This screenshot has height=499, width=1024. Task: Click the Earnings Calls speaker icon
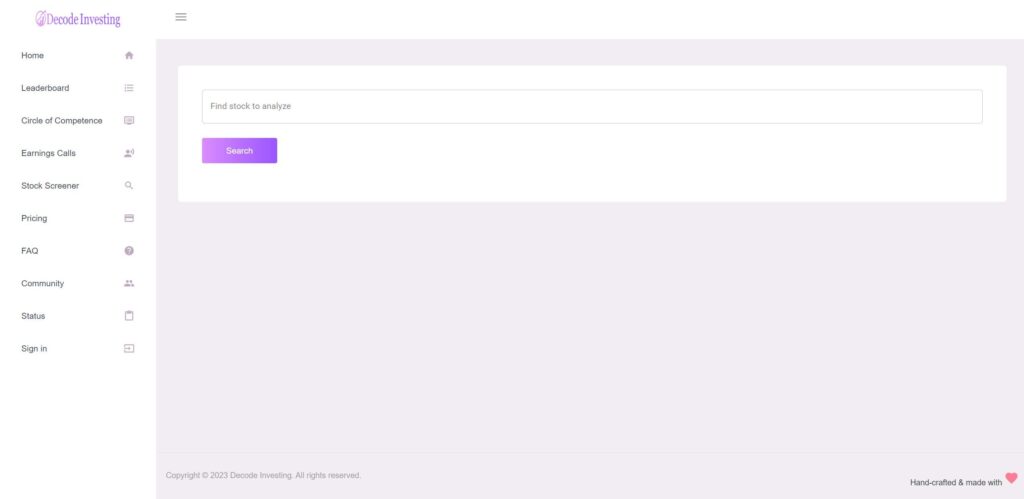(x=129, y=153)
